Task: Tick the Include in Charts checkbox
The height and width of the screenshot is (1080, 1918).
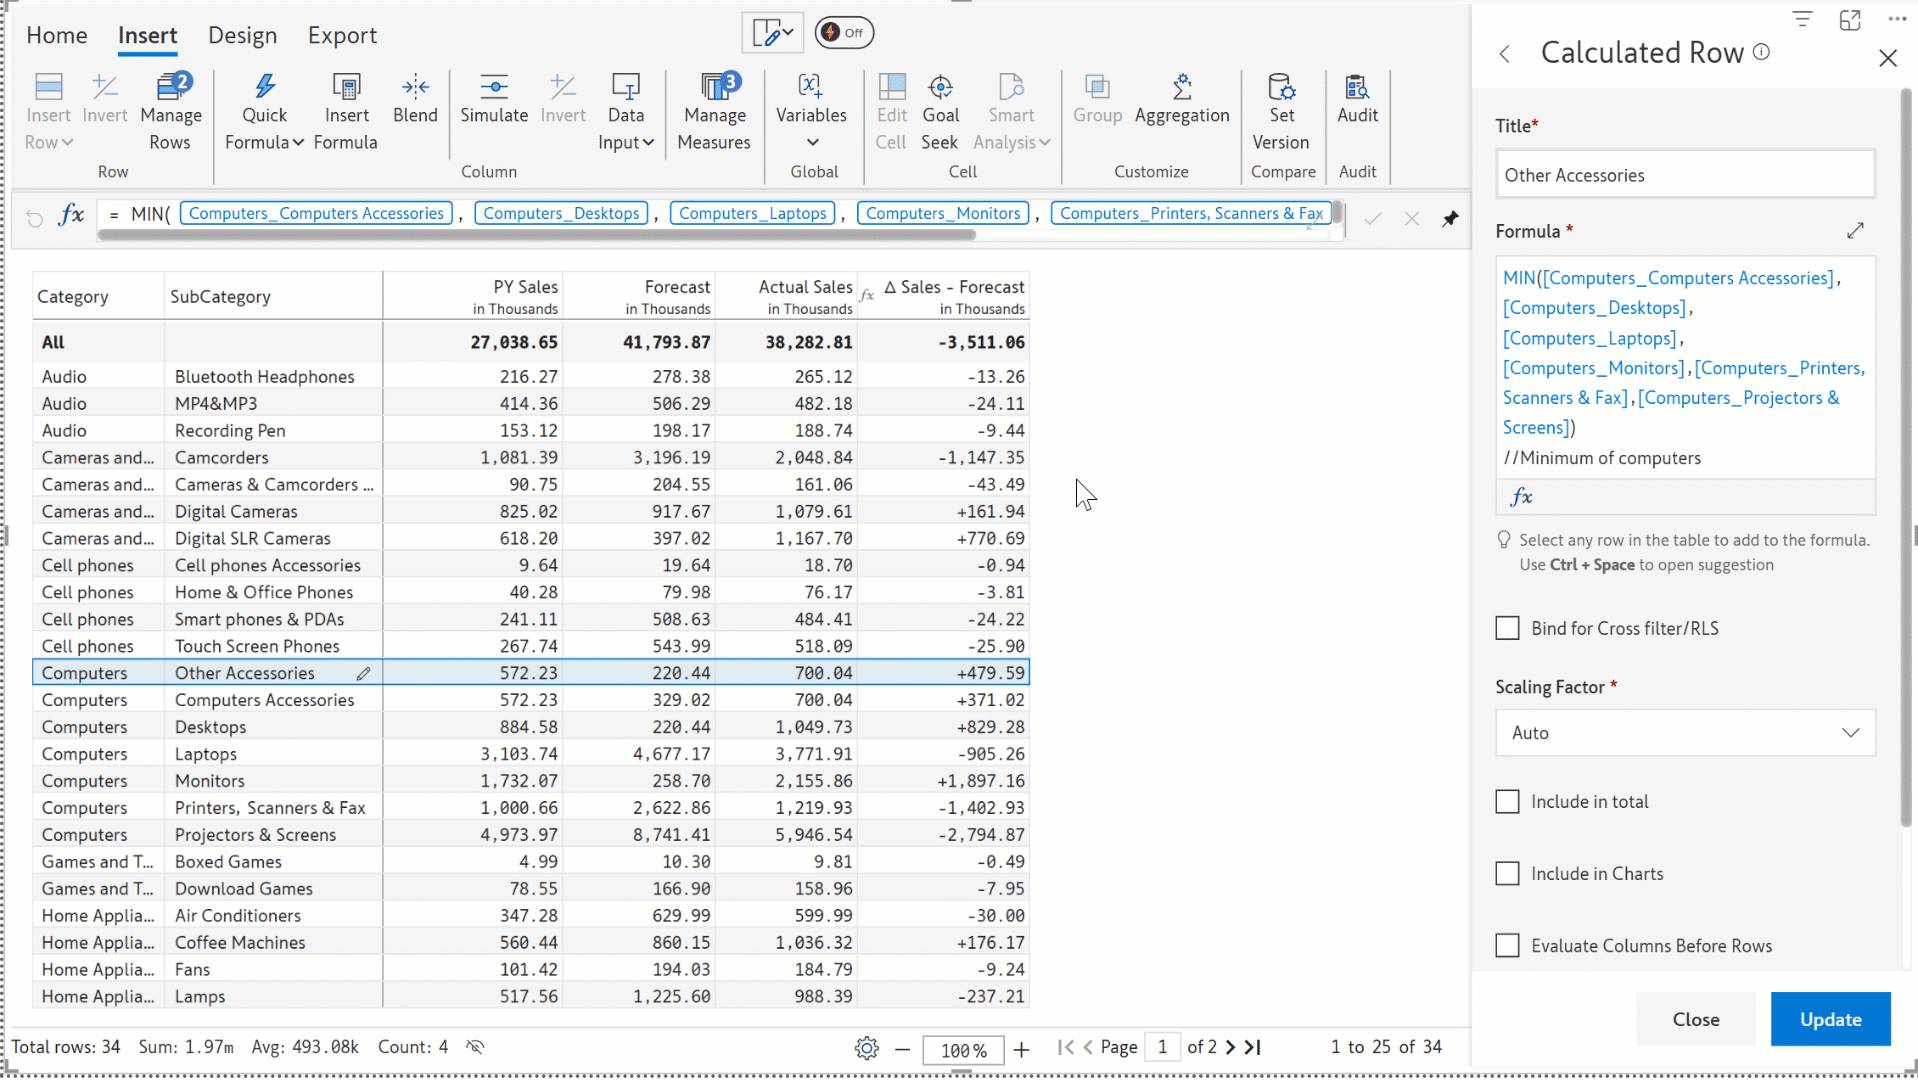Action: point(1507,873)
